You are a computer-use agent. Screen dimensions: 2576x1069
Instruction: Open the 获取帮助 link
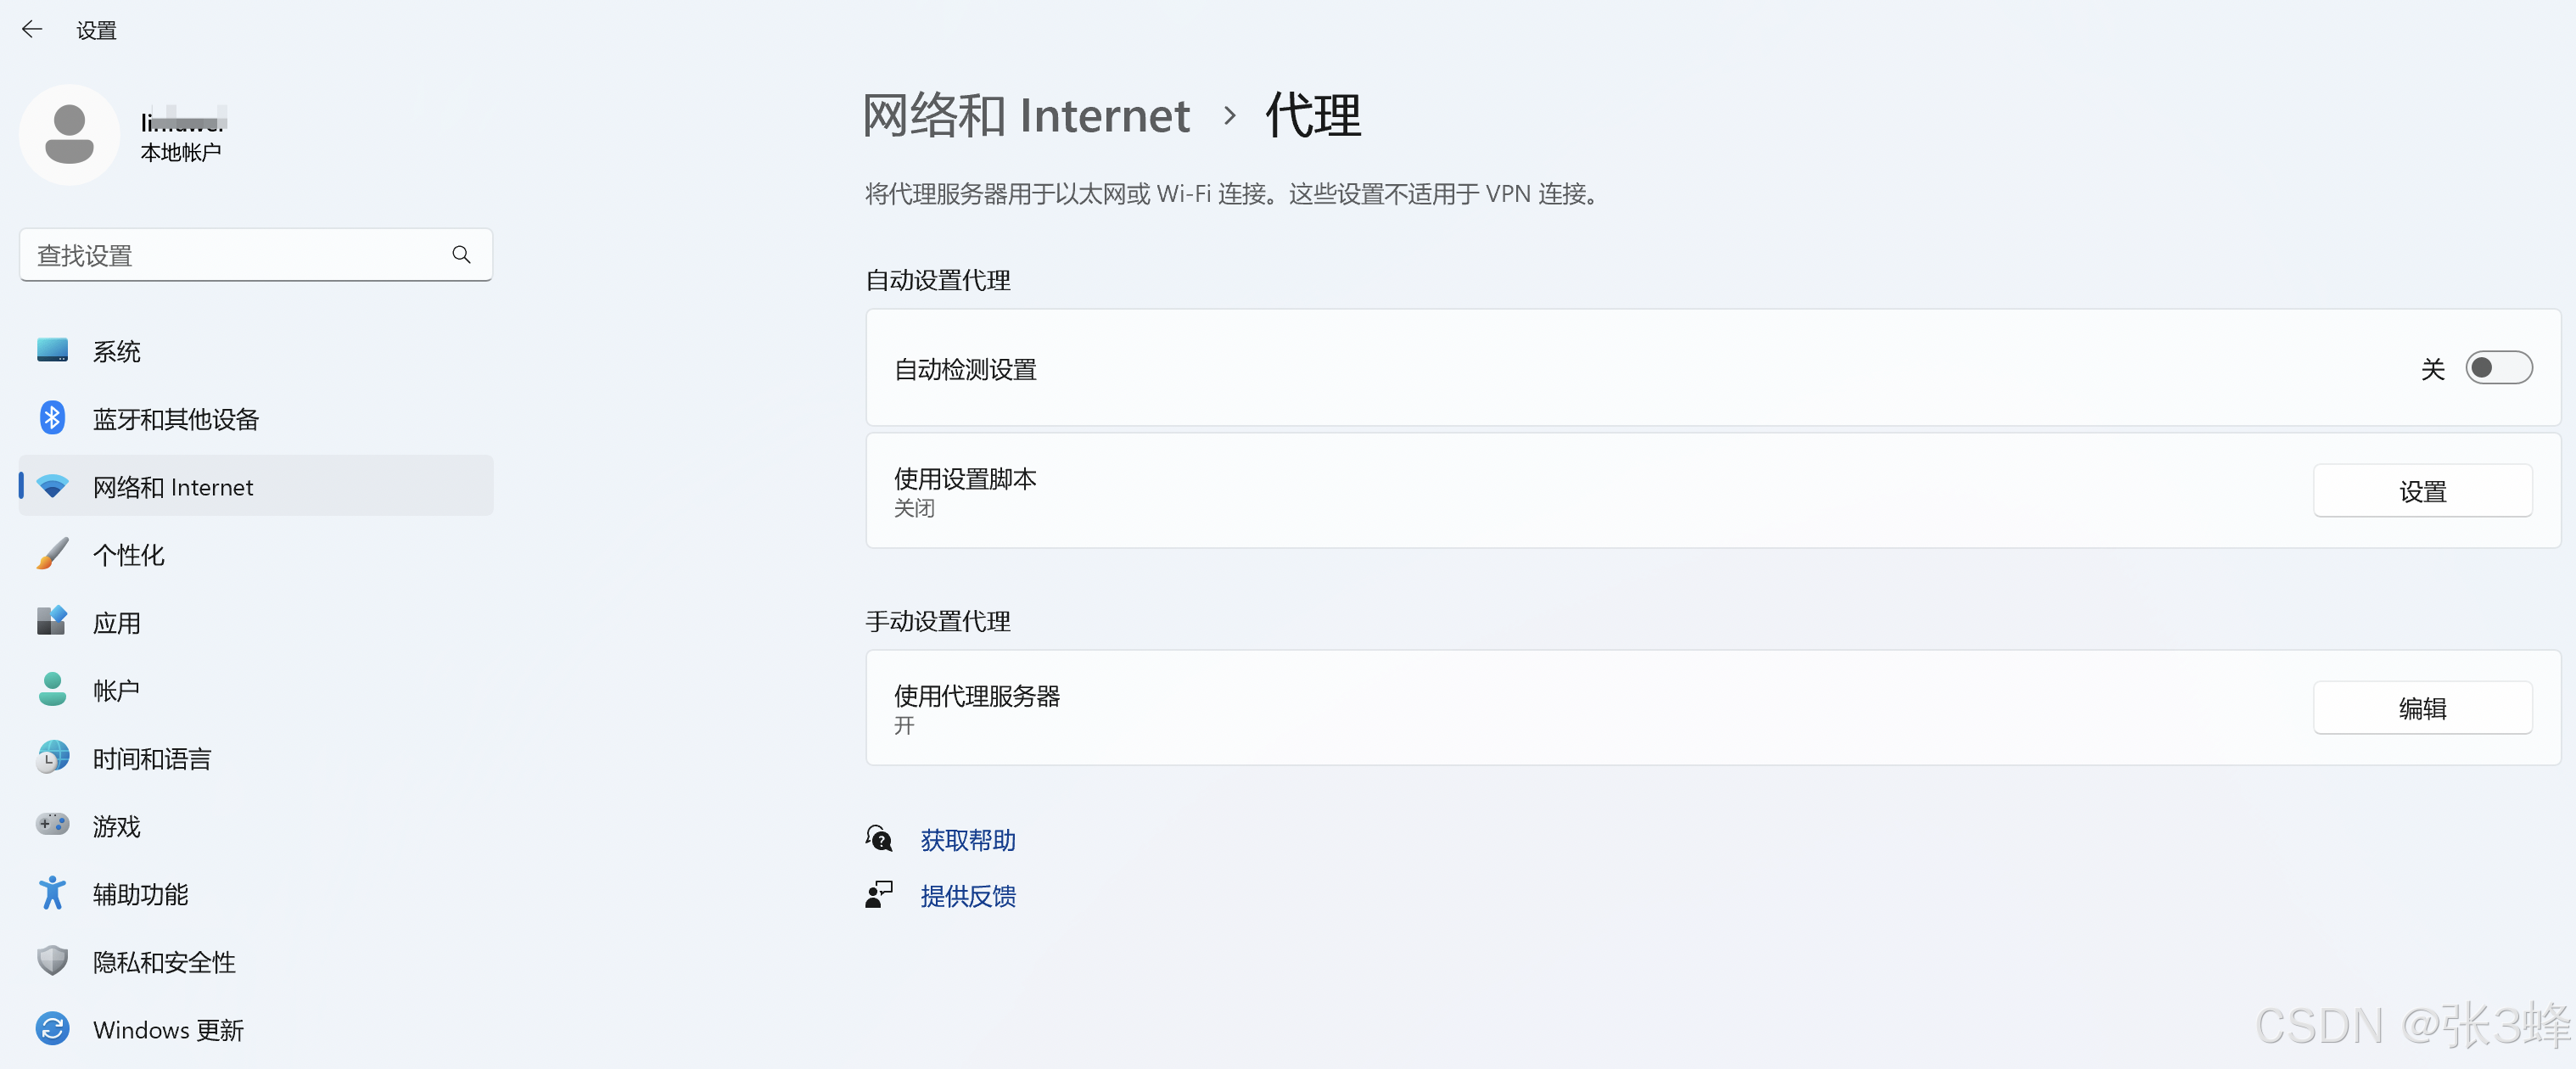click(x=967, y=840)
